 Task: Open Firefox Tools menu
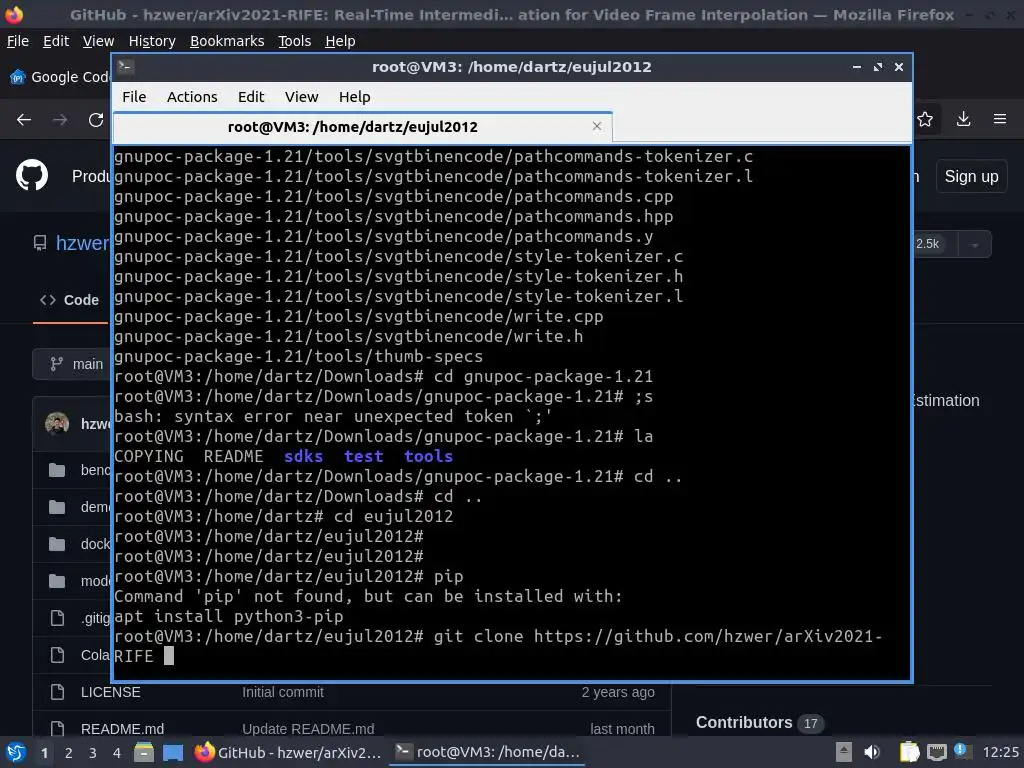pos(295,41)
